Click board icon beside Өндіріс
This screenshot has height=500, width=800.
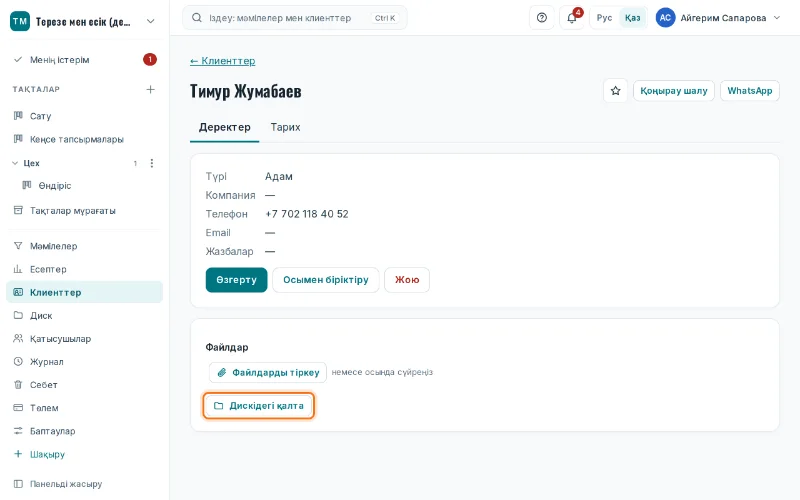click(27, 185)
